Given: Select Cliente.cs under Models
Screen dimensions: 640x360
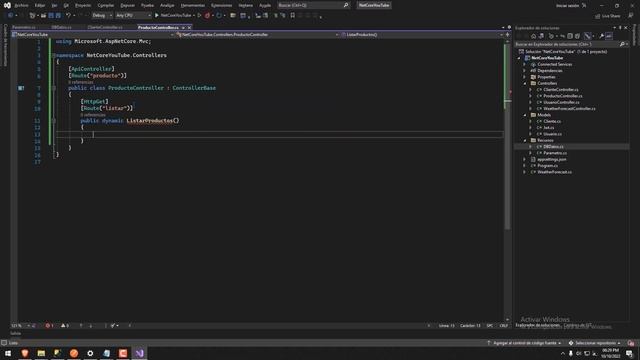Looking at the screenshot, I should click(x=552, y=121).
